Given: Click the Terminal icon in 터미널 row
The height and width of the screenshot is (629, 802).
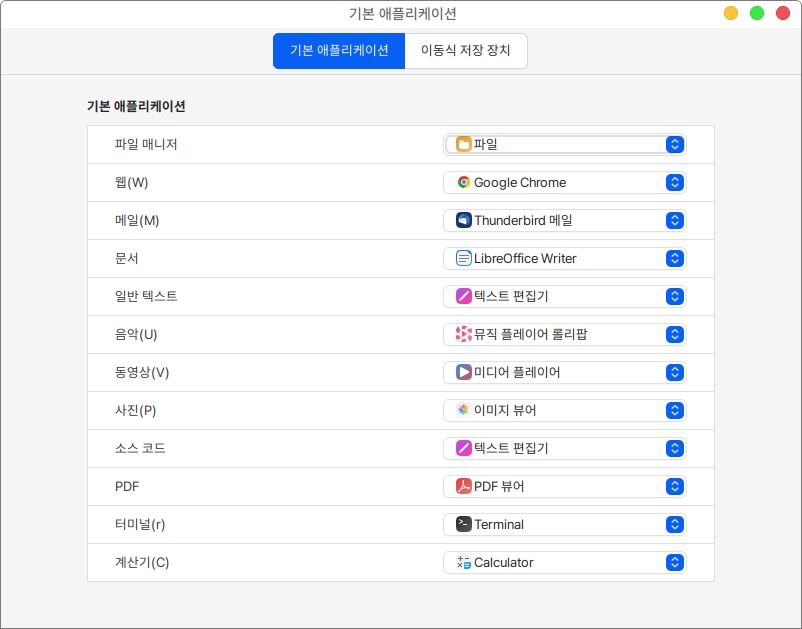Looking at the screenshot, I should (464, 524).
